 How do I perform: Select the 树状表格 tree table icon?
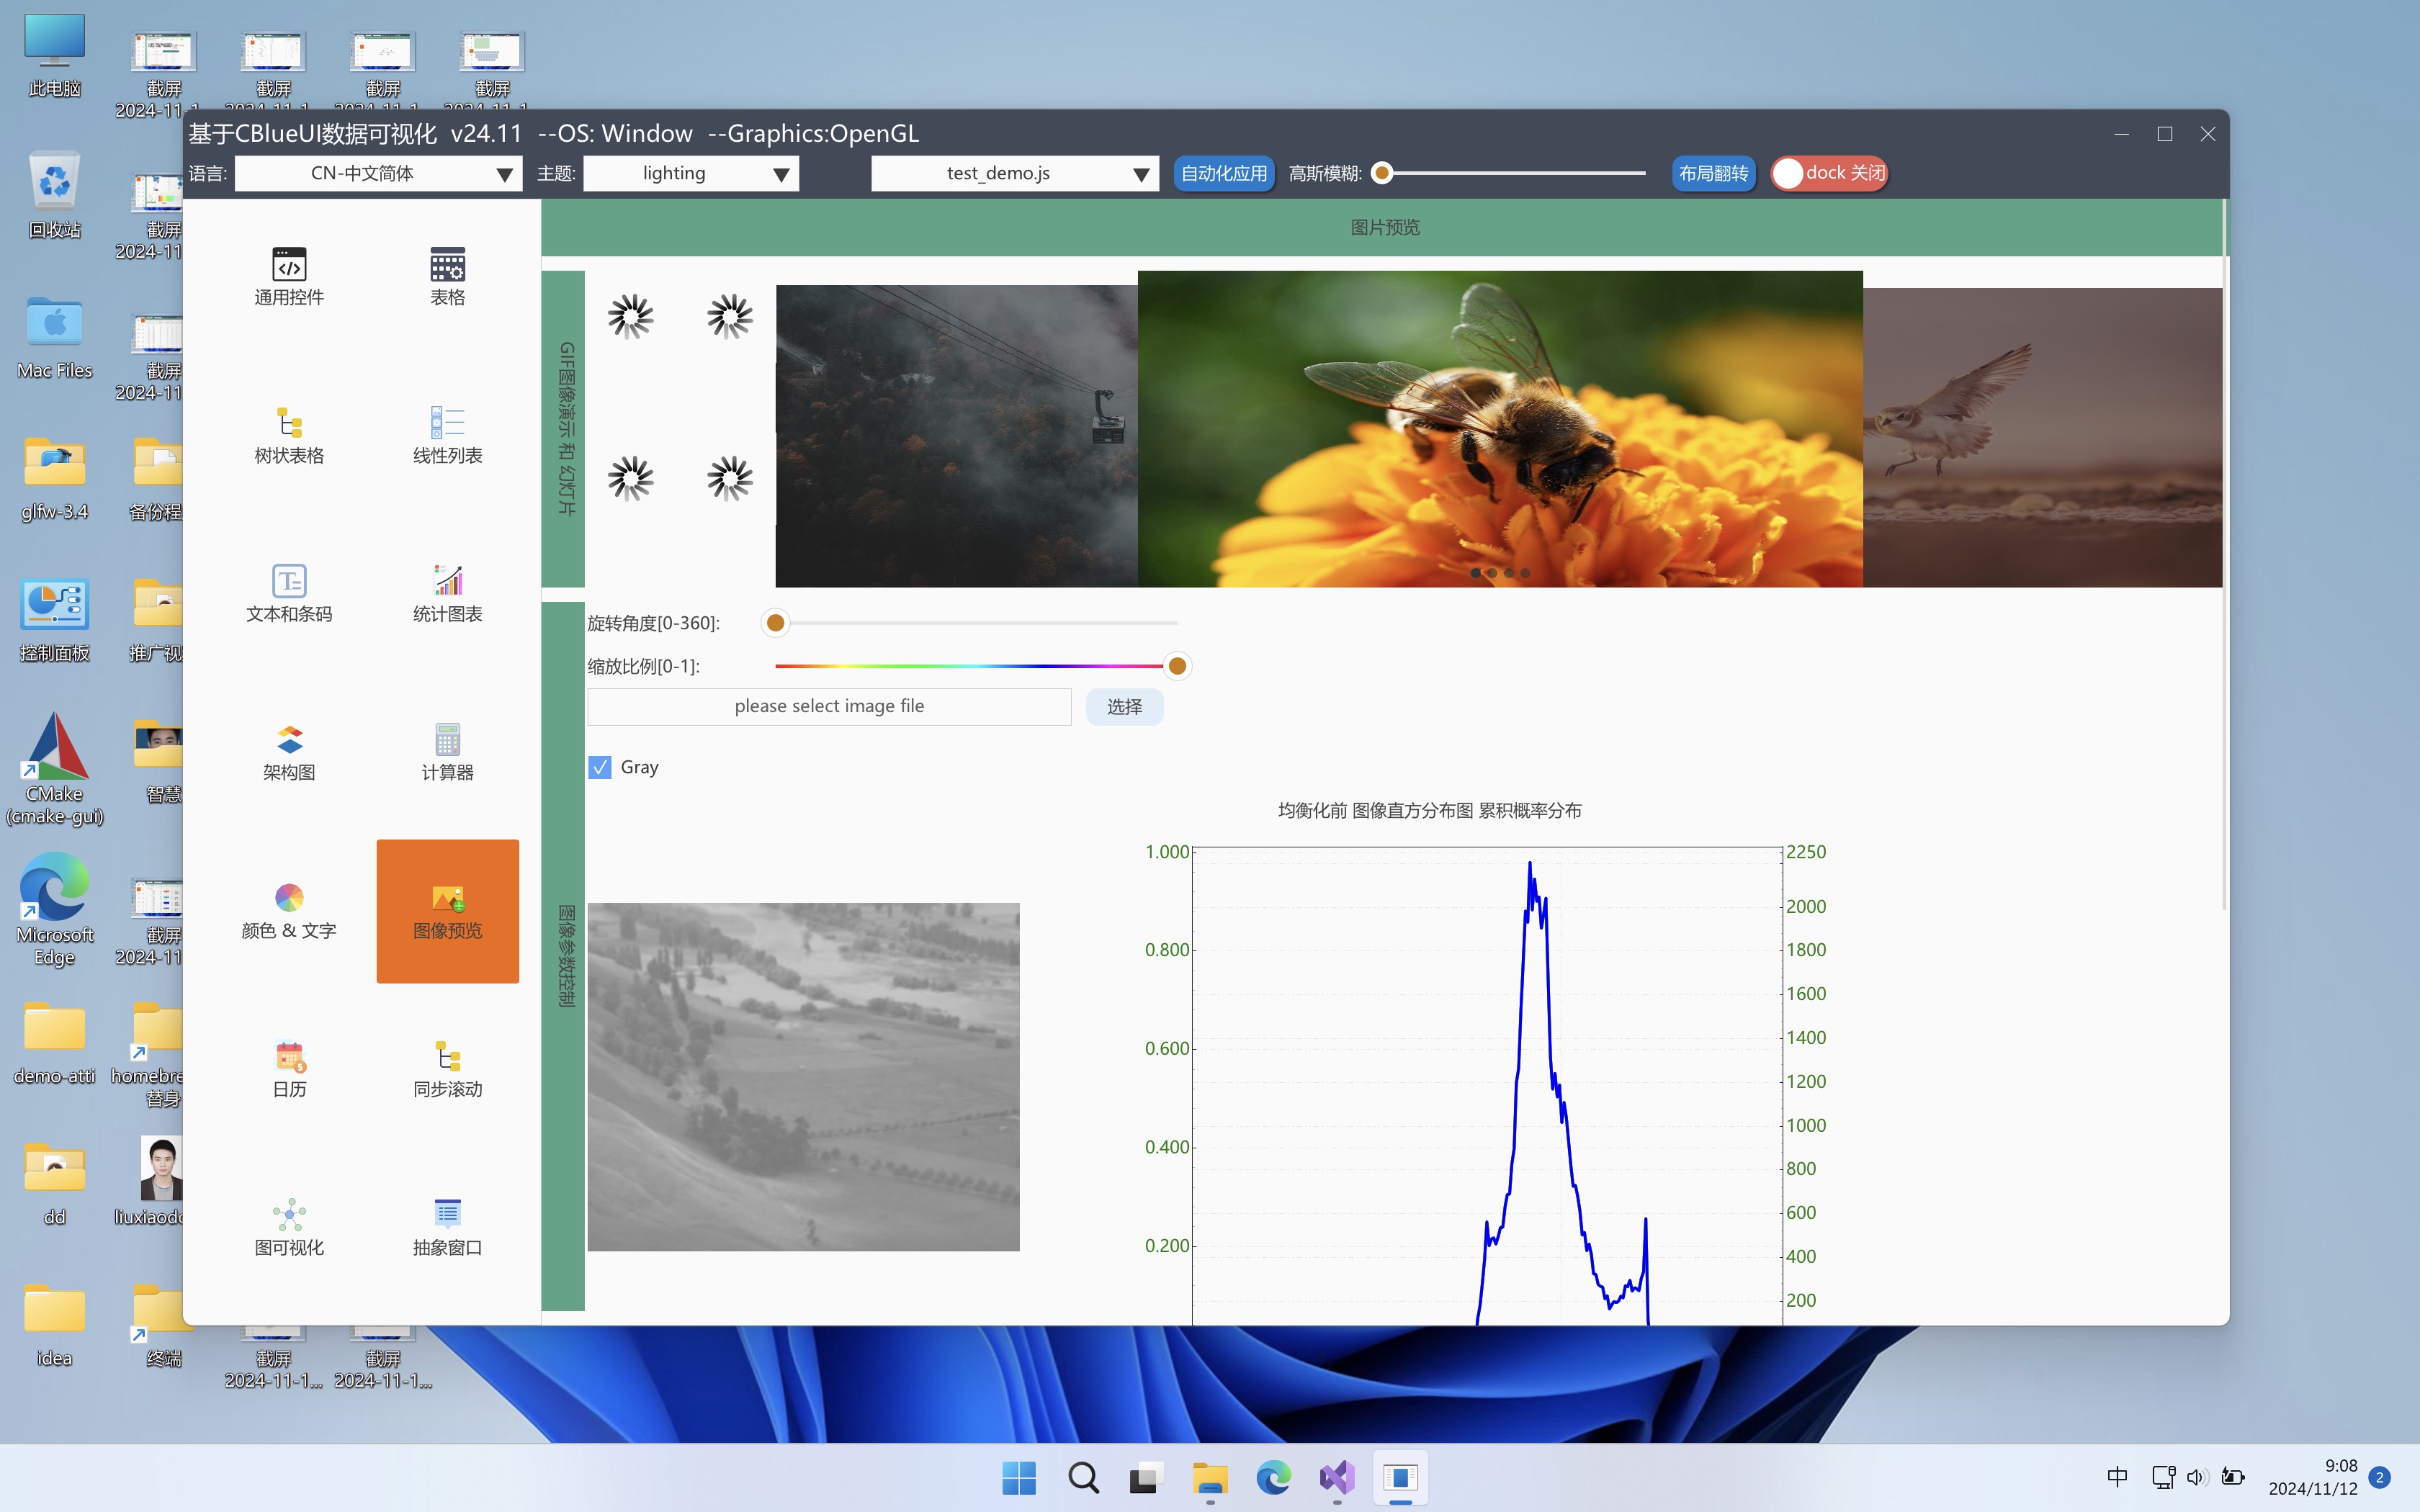point(289,424)
